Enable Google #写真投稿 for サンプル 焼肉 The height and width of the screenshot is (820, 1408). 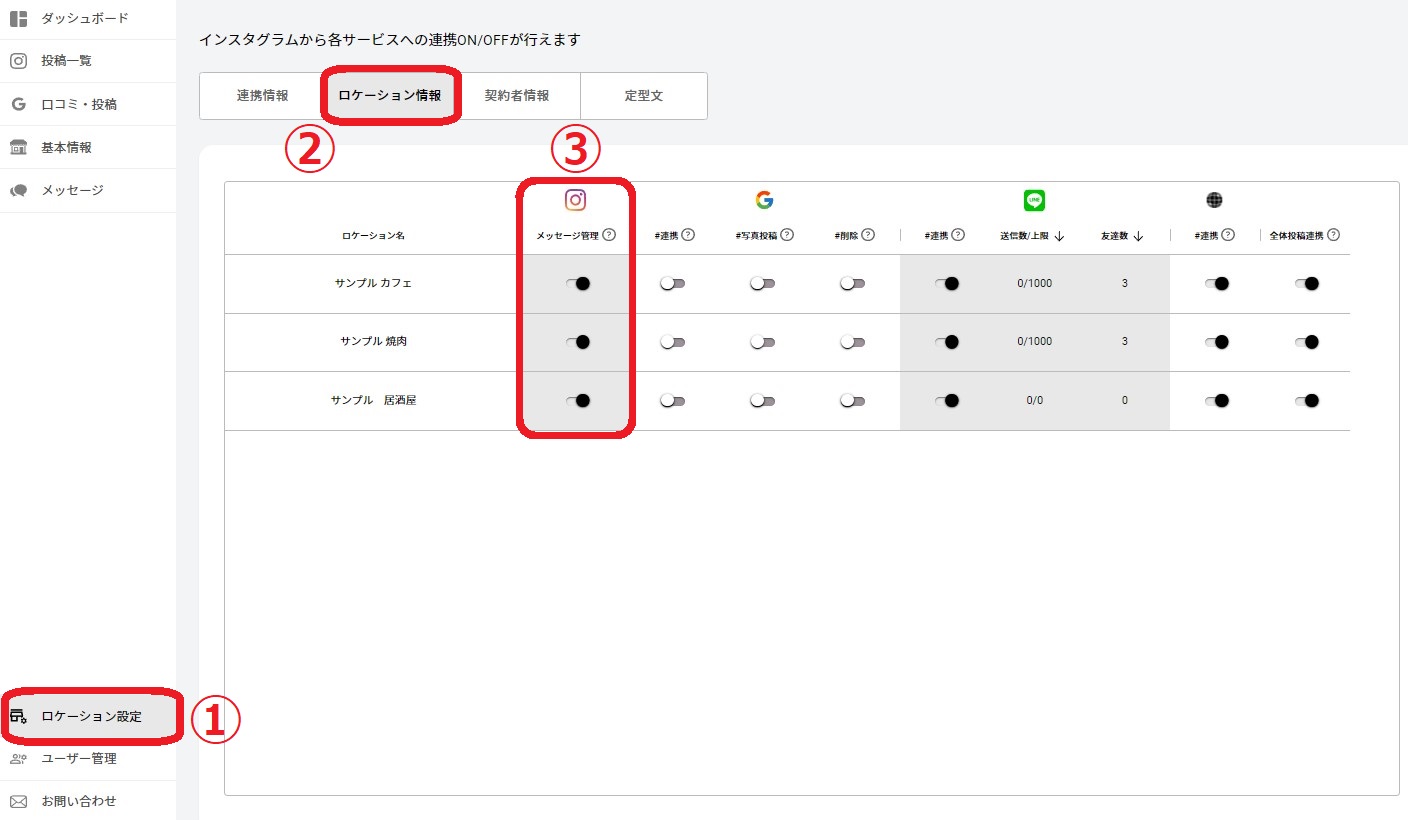(x=762, y=342)
